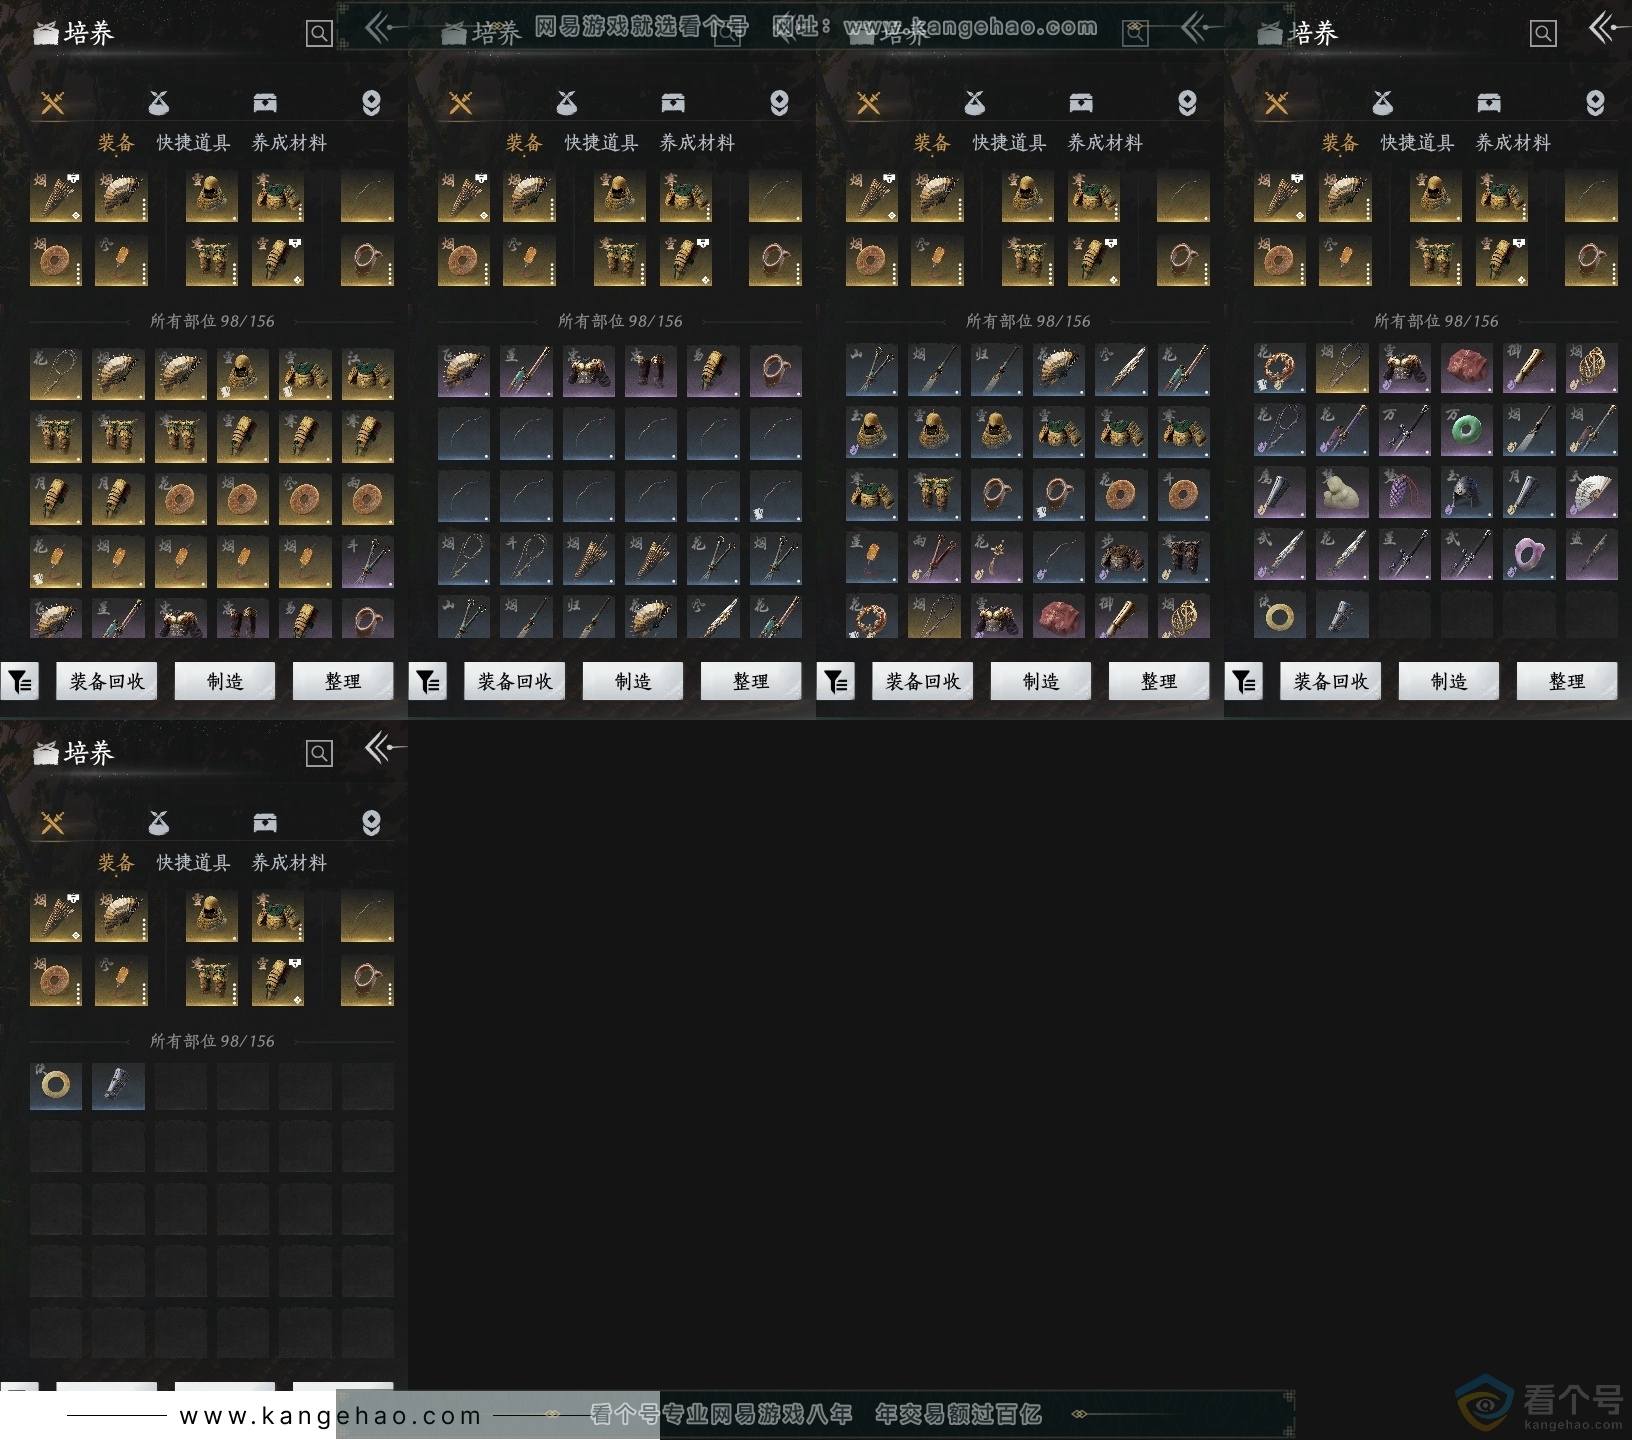Switch to 装备 tab in bottom-left panel
Screen dimensions: 1632x1440
116,863
